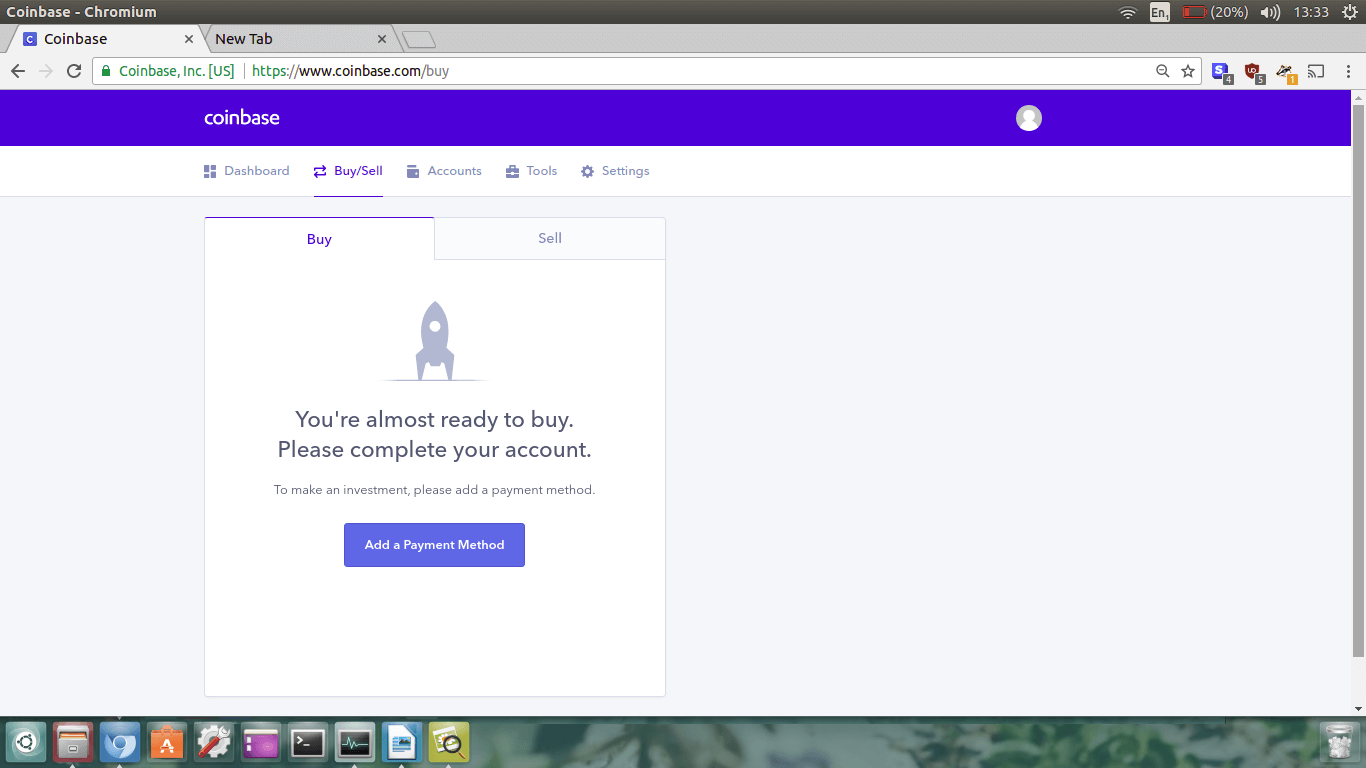The height and width of the screenshot is (768, 1366).
Task: Open the Accounts navigation item
Action: point(444,171)
